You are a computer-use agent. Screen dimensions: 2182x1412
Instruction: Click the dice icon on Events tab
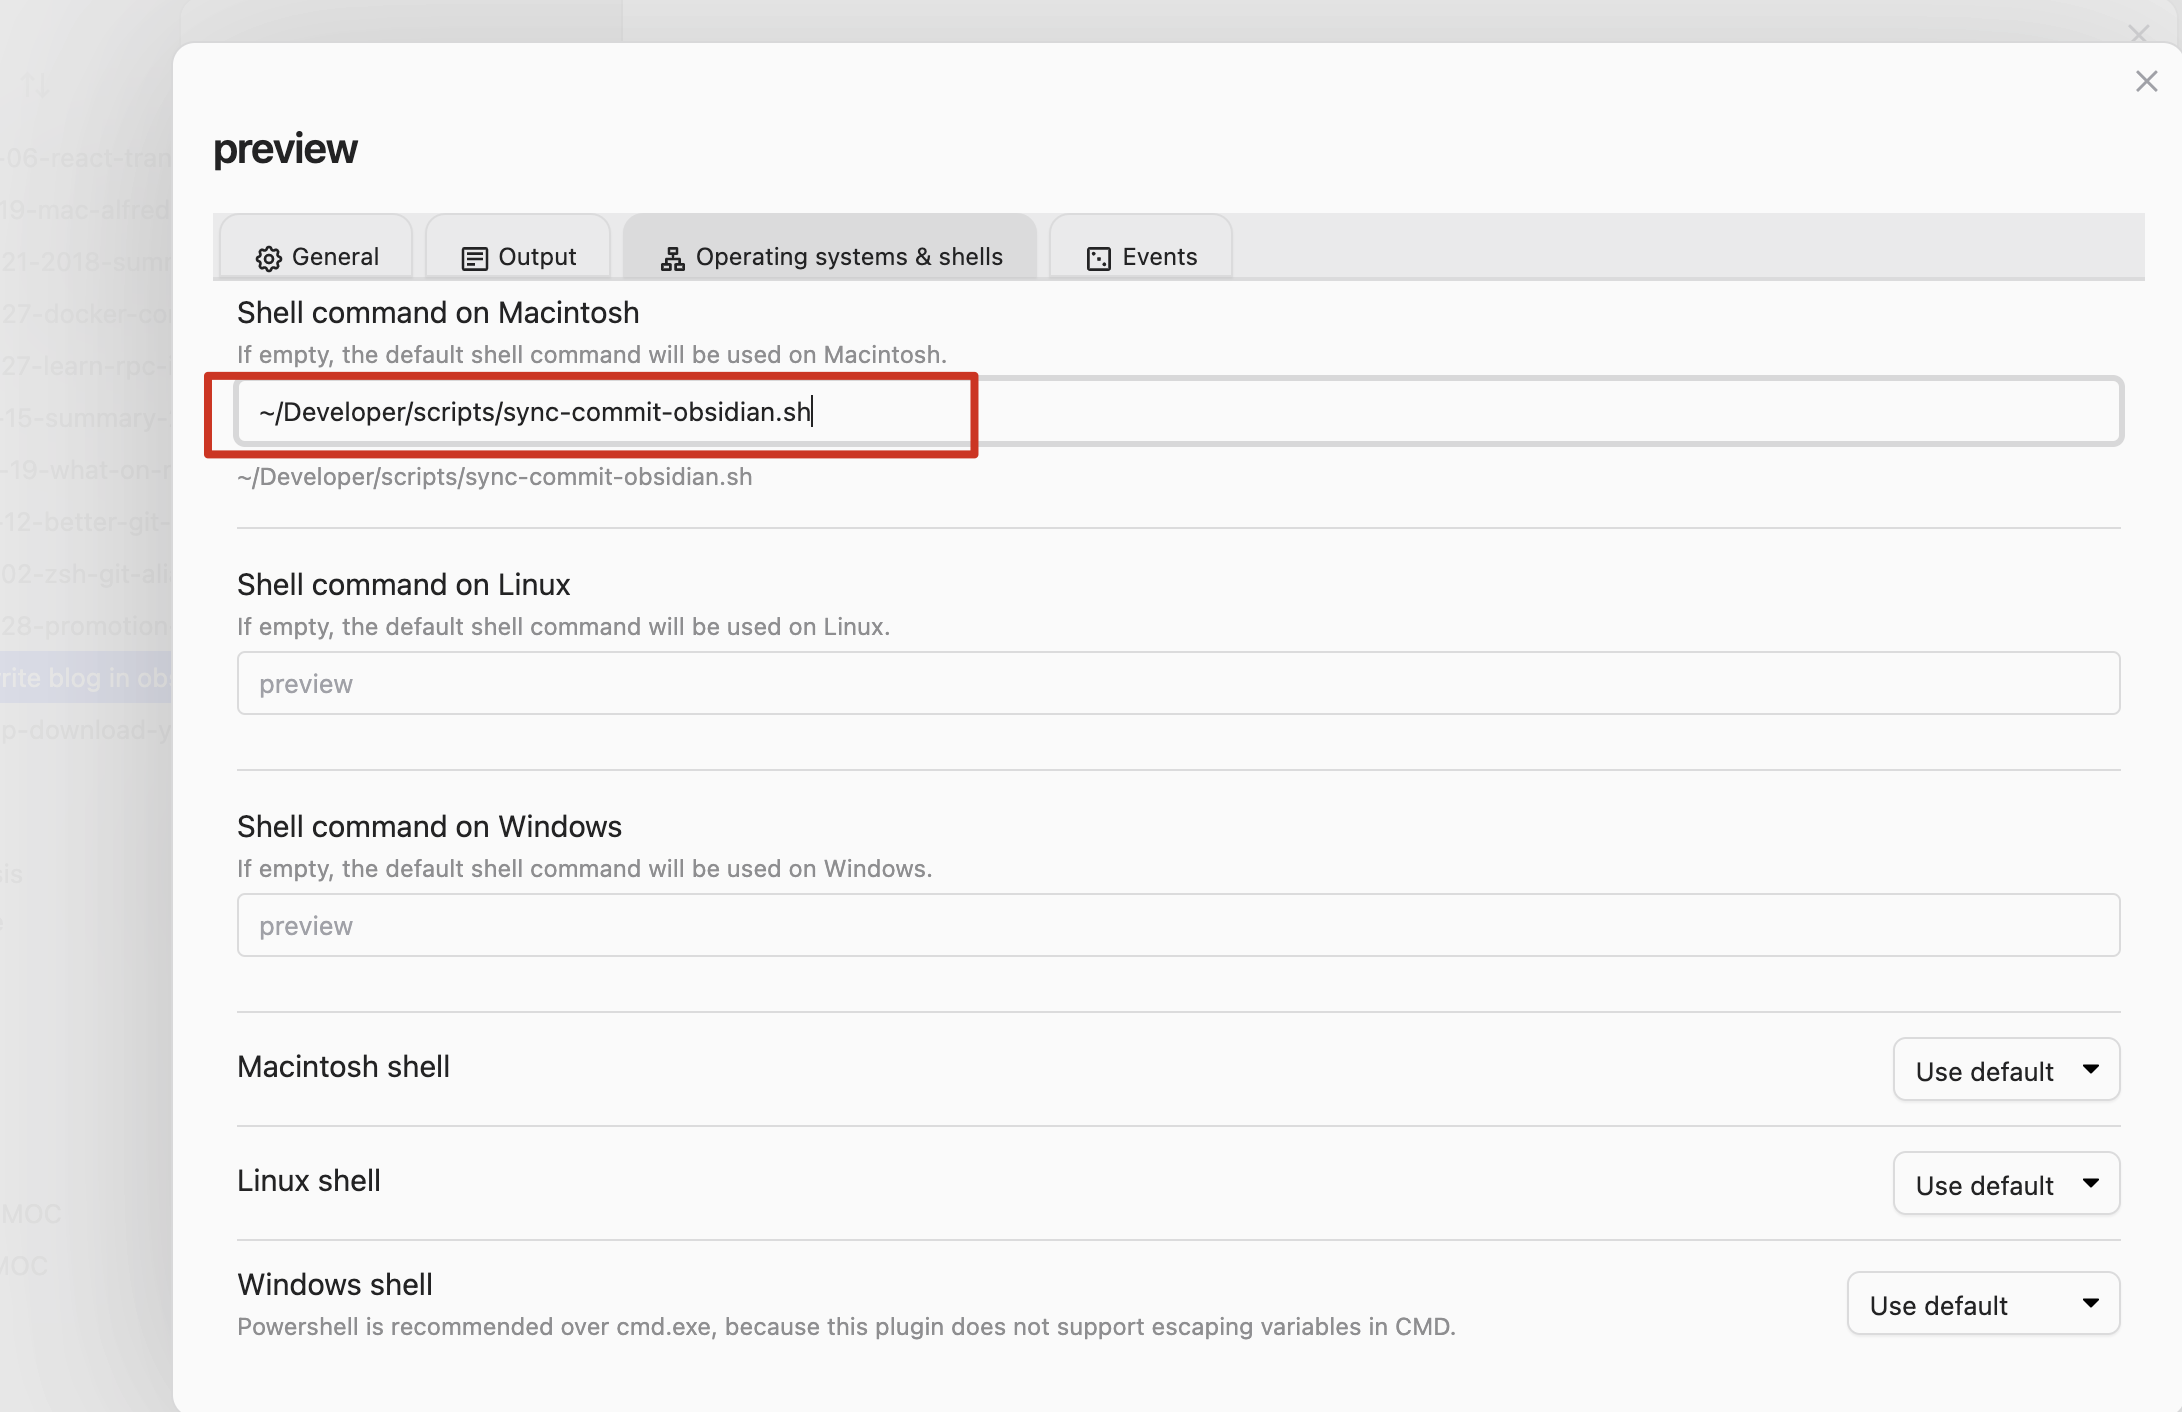tap(1098, 258)
